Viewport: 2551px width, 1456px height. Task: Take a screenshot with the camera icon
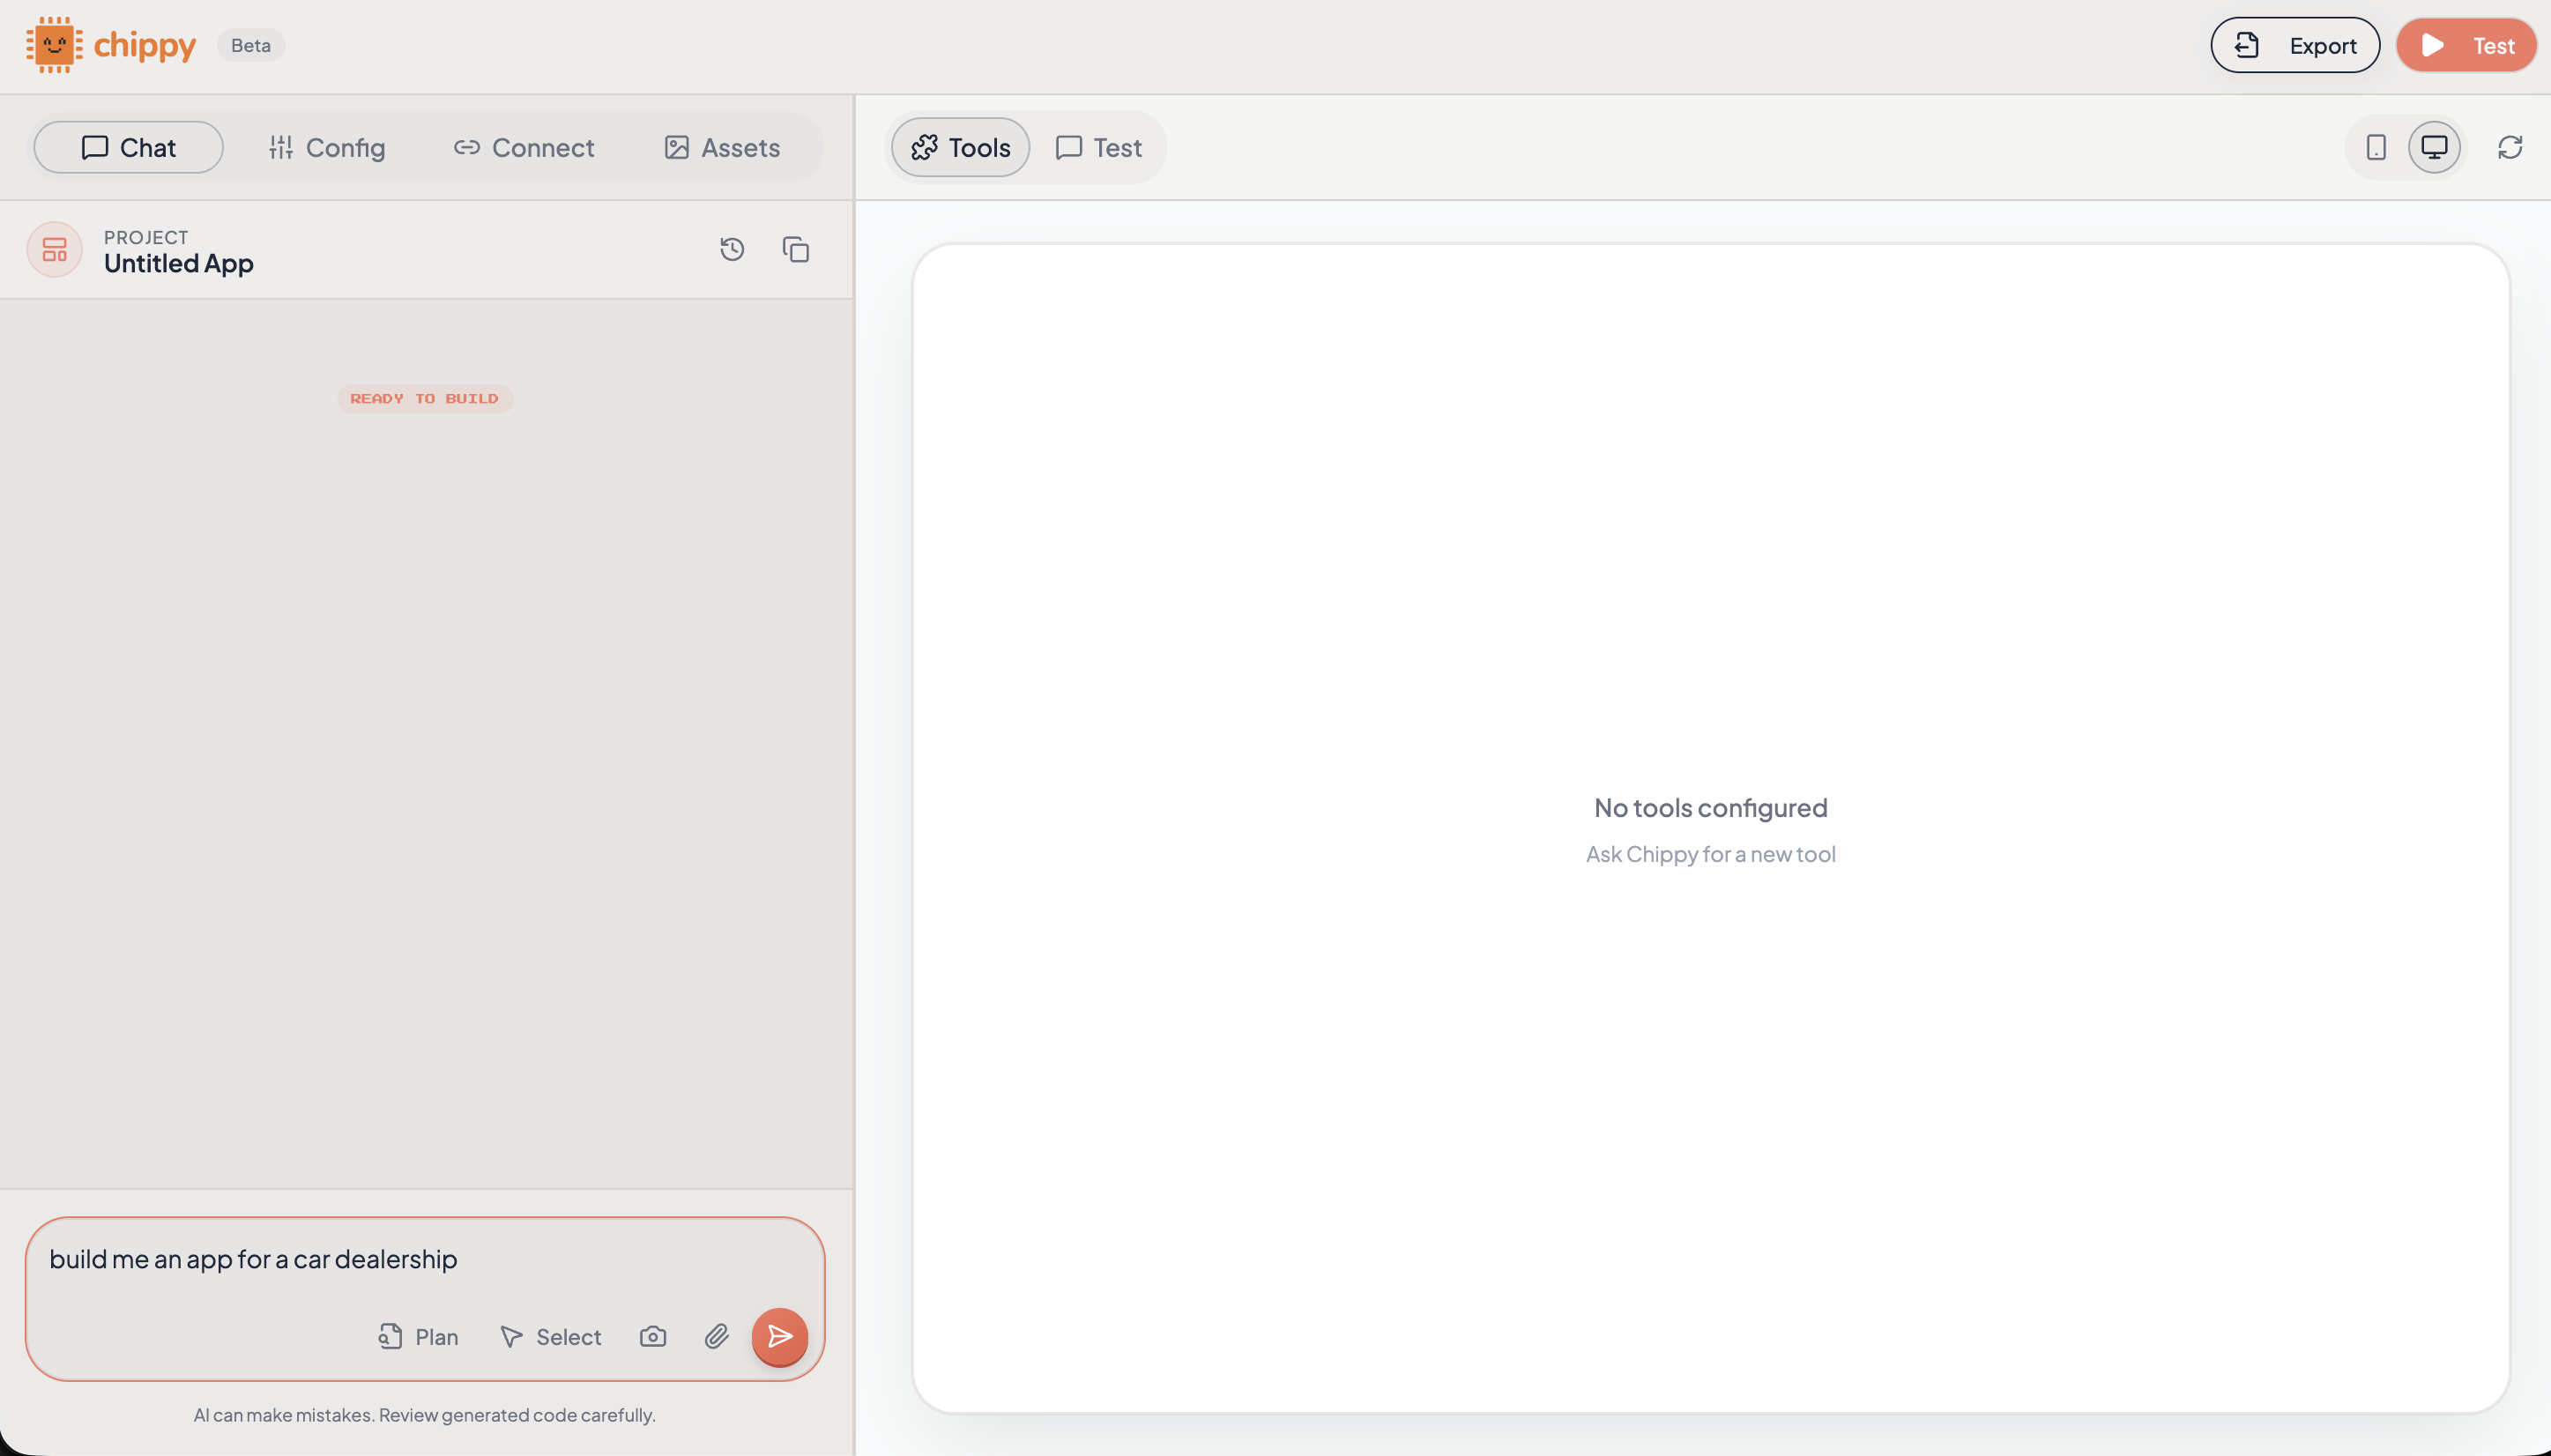point(653,1336)
